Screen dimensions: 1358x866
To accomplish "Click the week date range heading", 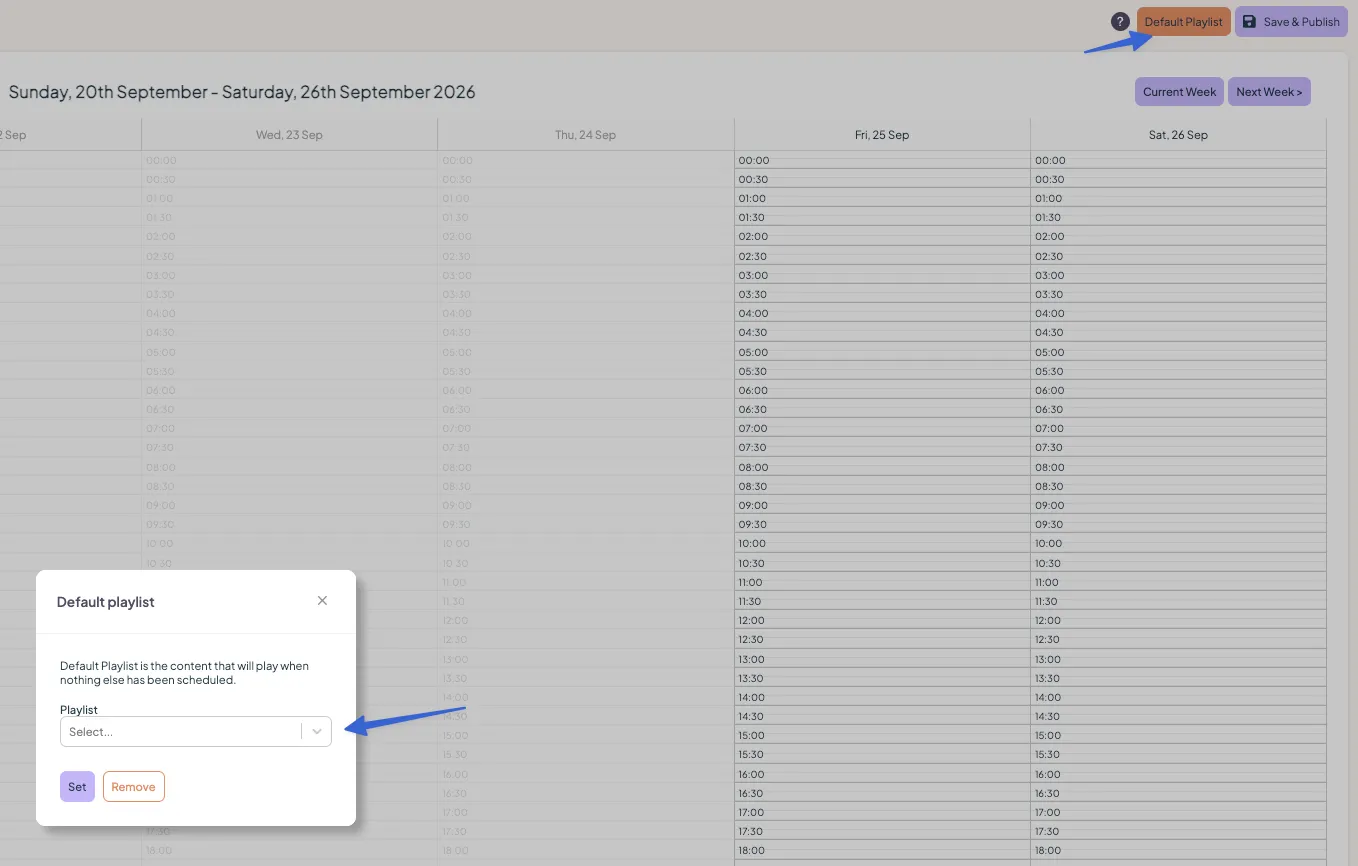I will pyautogui.click(x=242, y=92).
